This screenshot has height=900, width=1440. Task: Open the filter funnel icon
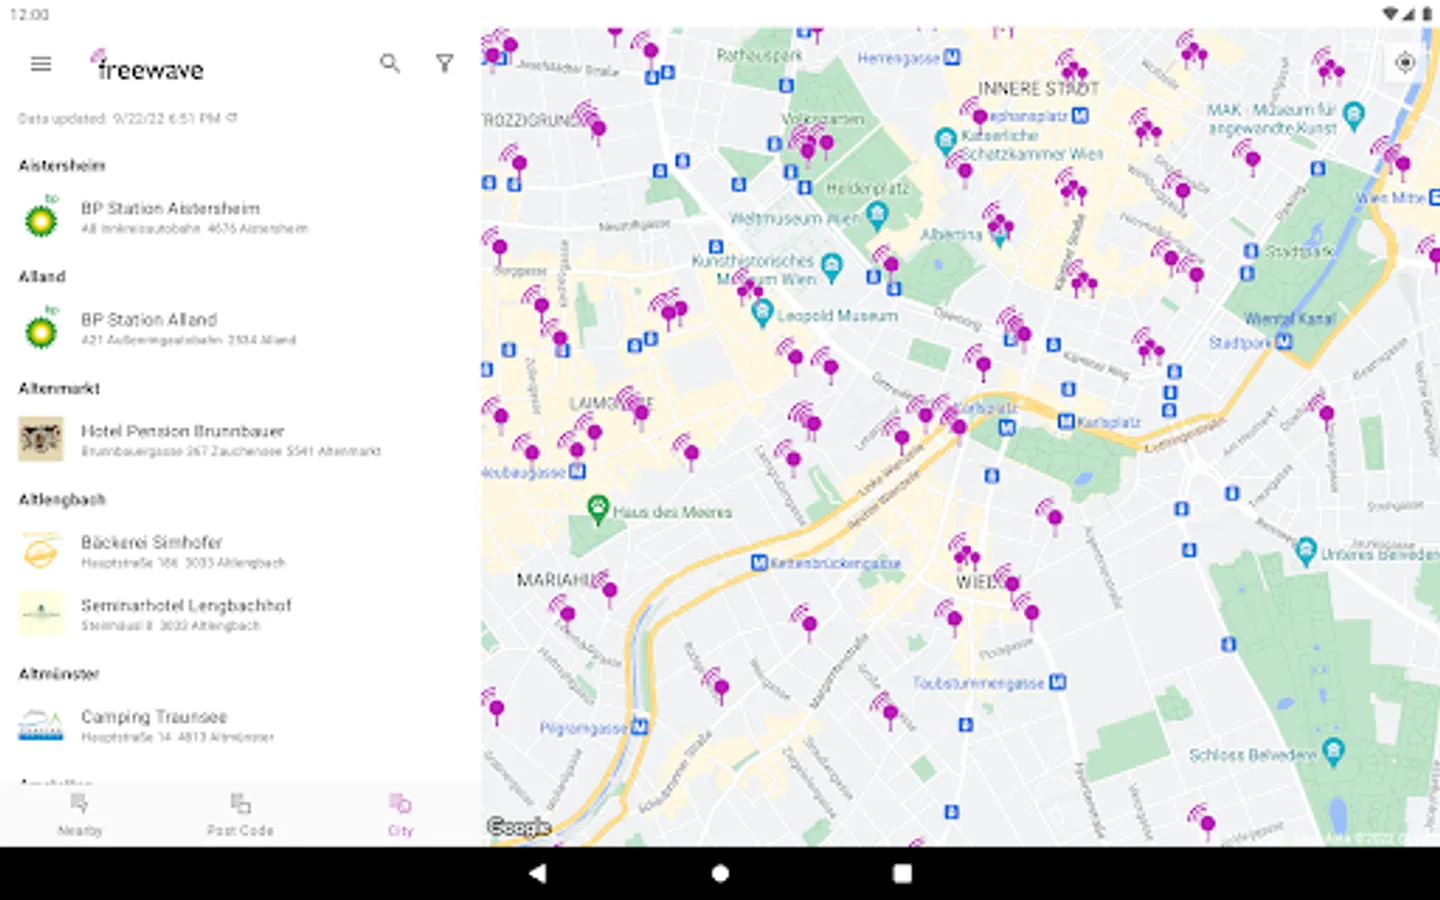[445, 64]
